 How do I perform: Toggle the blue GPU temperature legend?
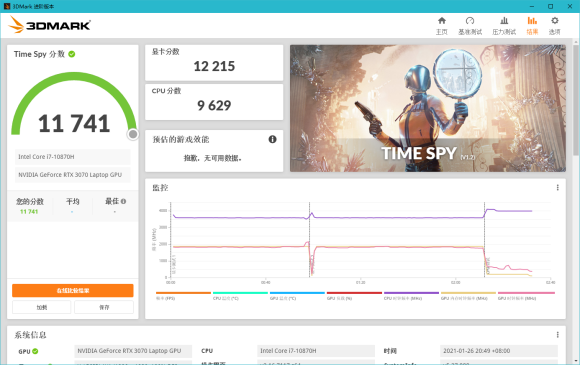297,296
